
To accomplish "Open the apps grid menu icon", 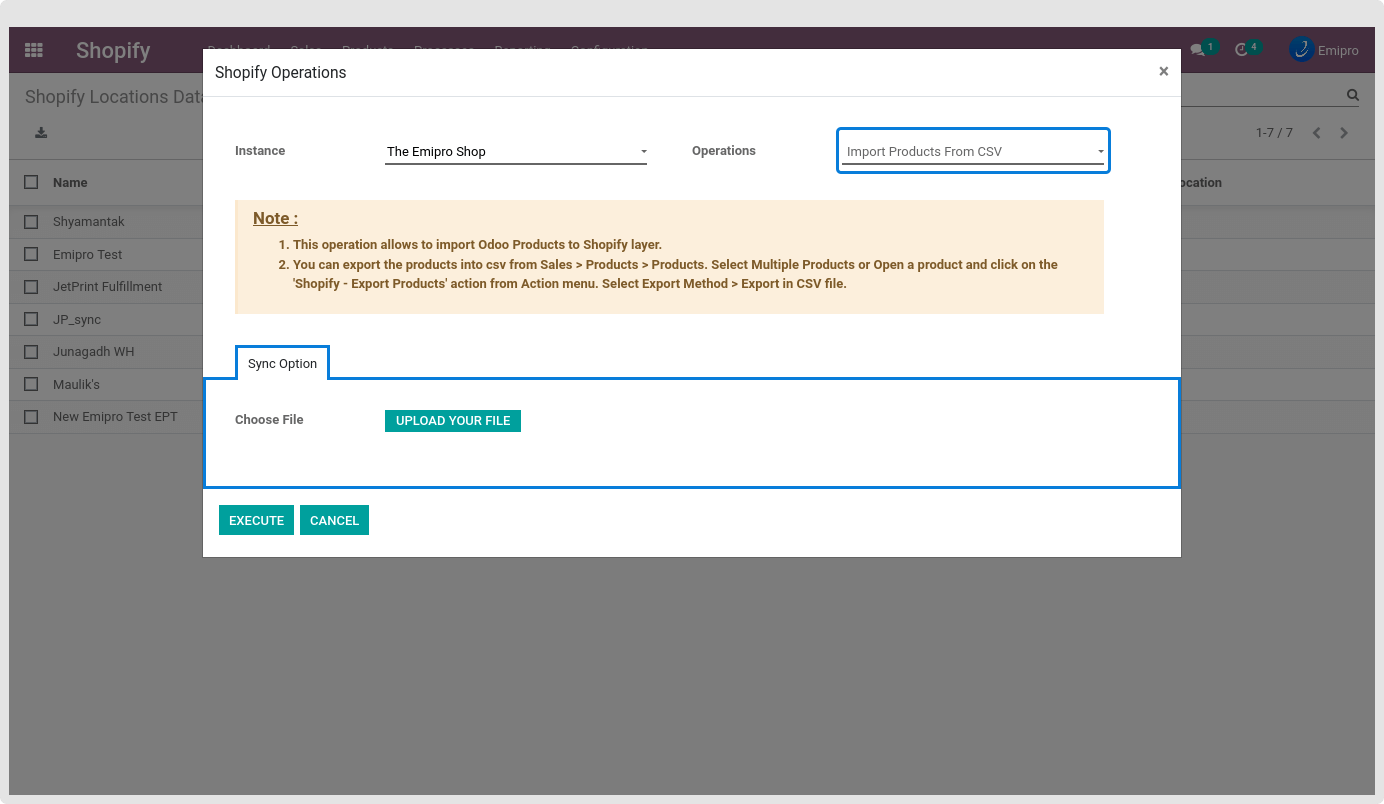I will click(x=34, y=50).
